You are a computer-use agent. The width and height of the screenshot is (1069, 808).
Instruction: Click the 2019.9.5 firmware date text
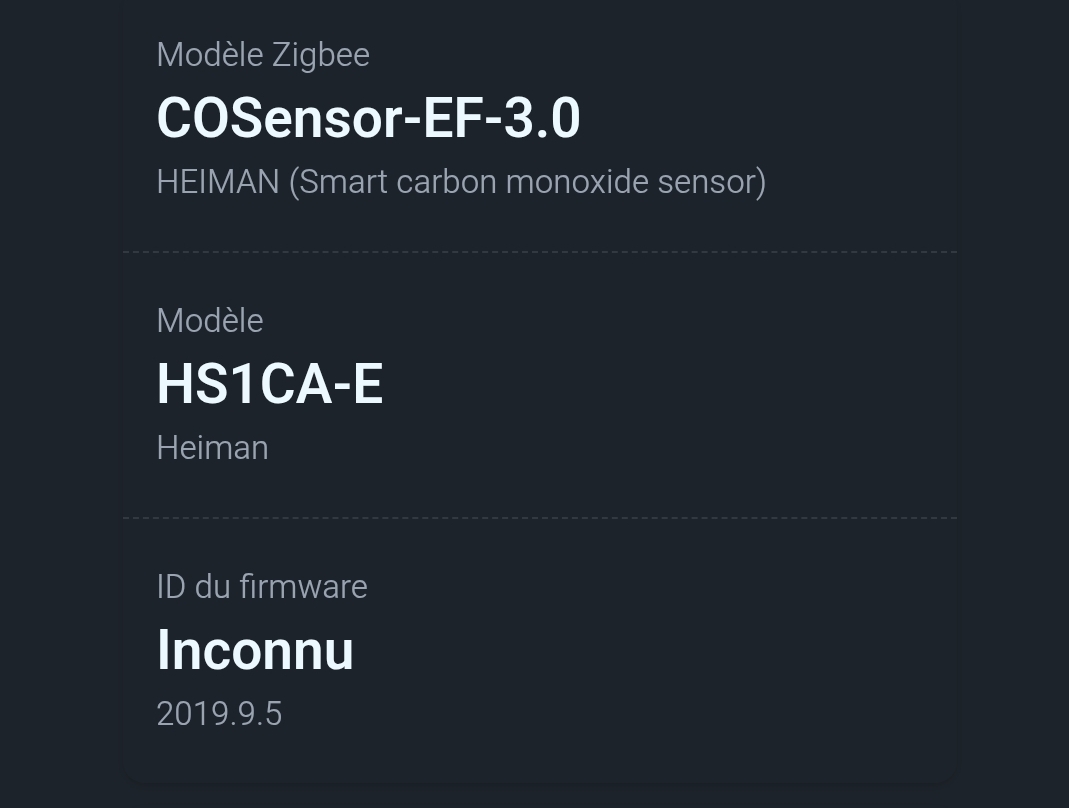click(x=219, y=714)
